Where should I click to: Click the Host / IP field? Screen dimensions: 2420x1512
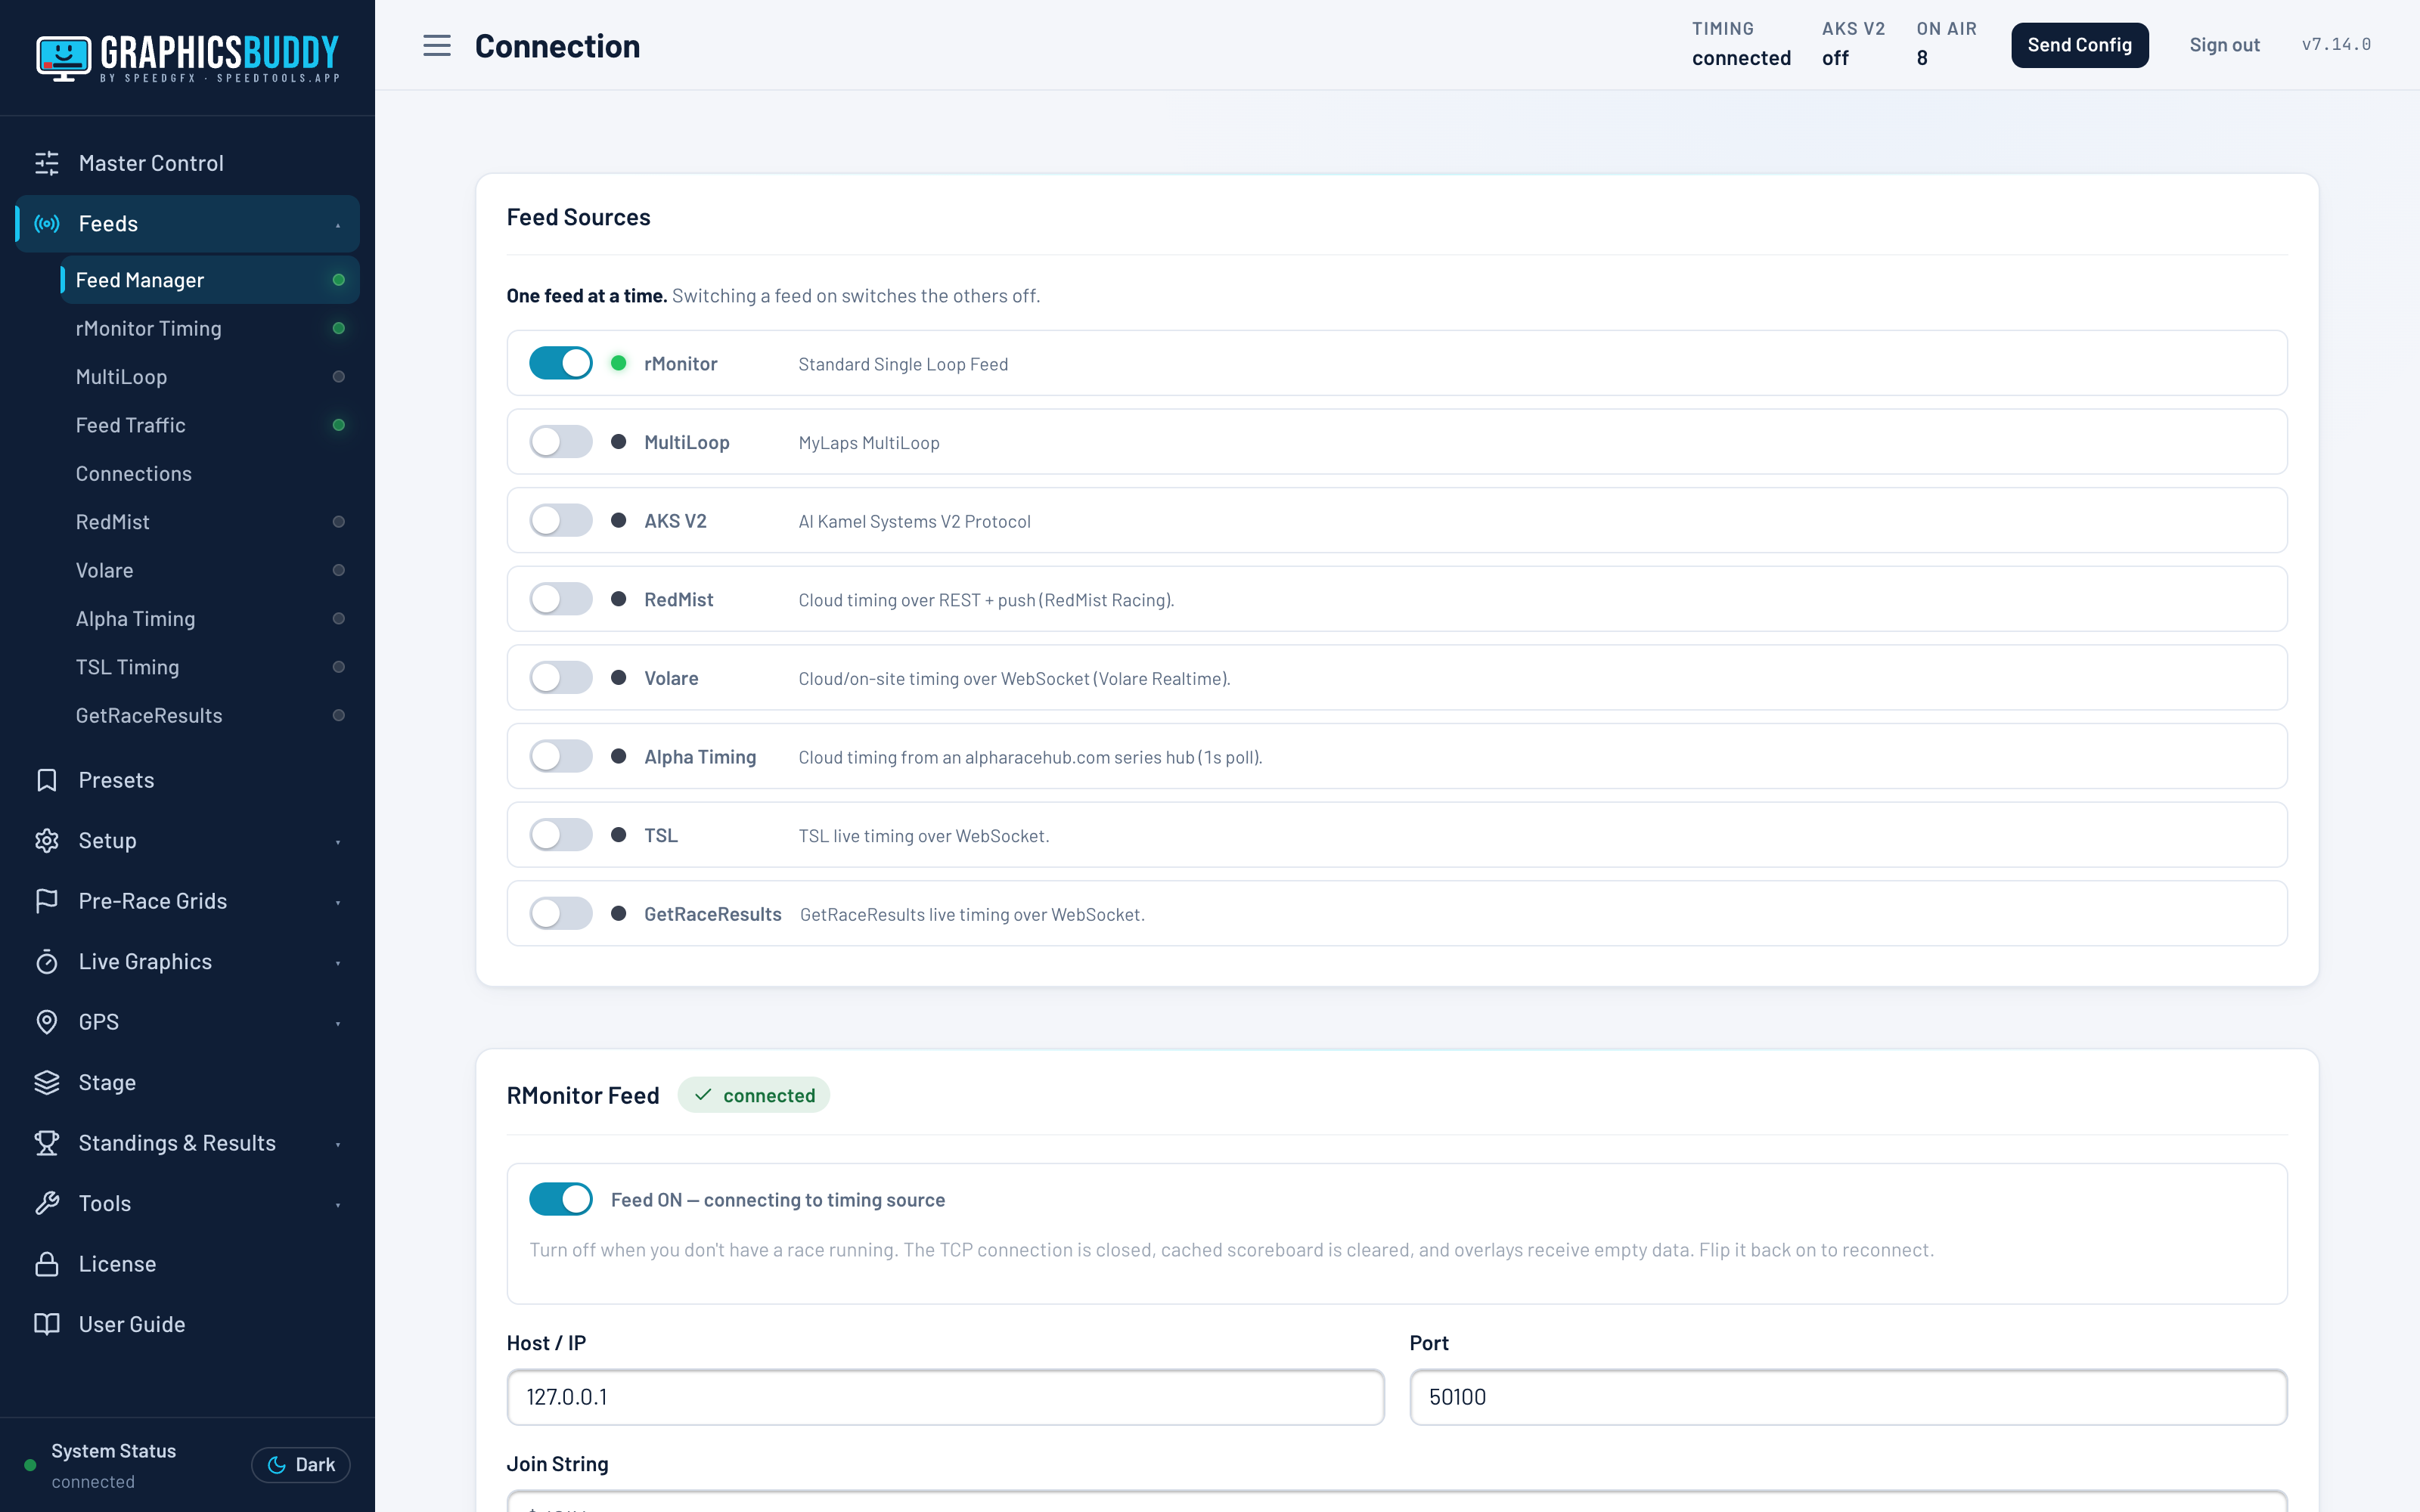pos(945,1397)
